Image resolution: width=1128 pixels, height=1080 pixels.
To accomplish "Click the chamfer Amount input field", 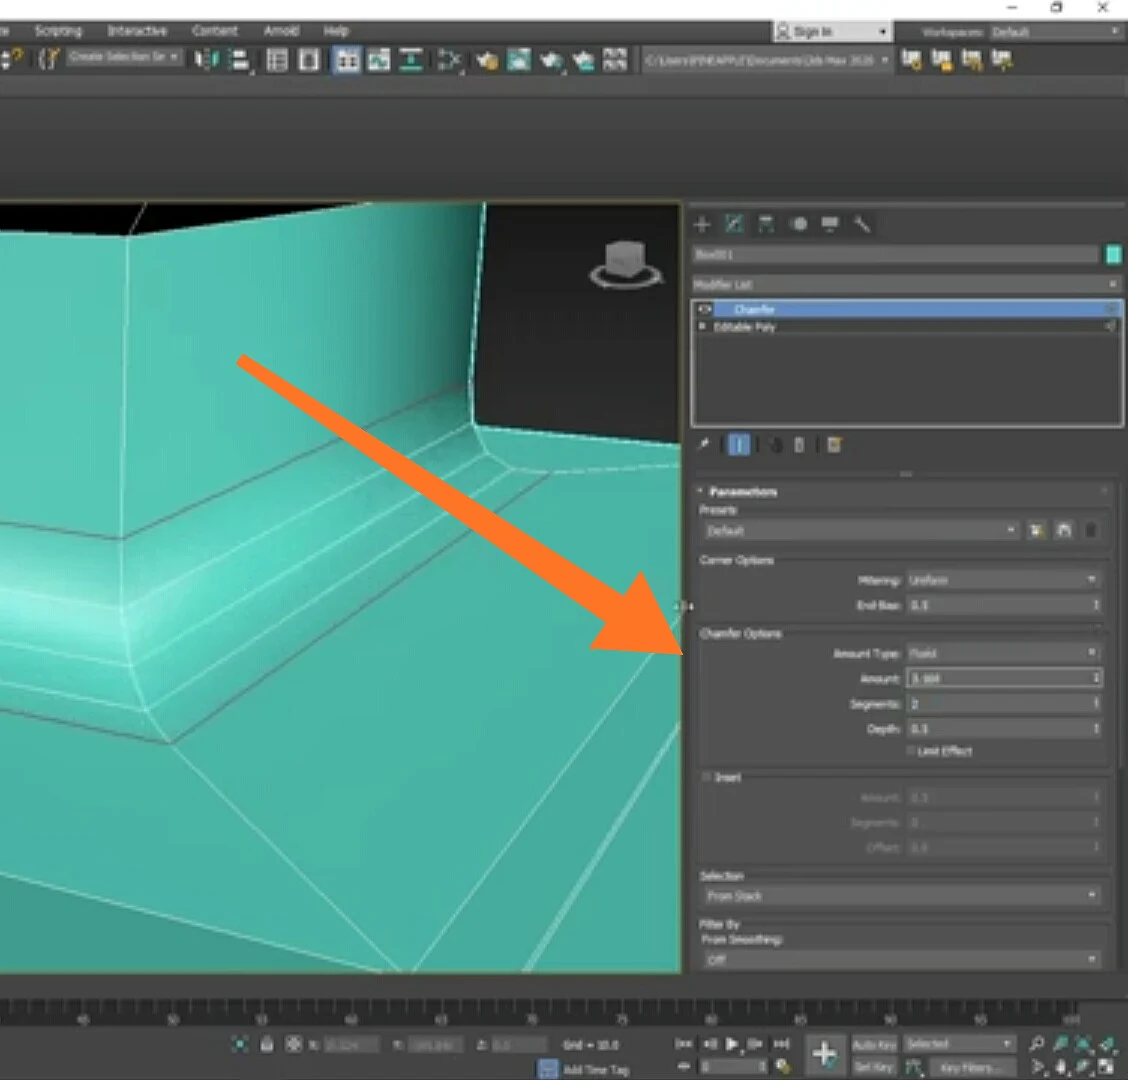I will click(1003, 678).
